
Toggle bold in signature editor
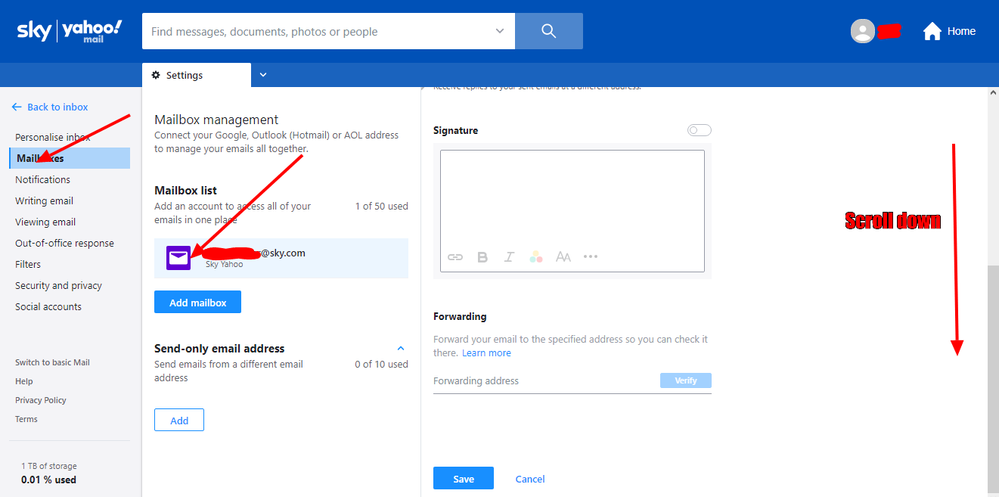[482, 257]
